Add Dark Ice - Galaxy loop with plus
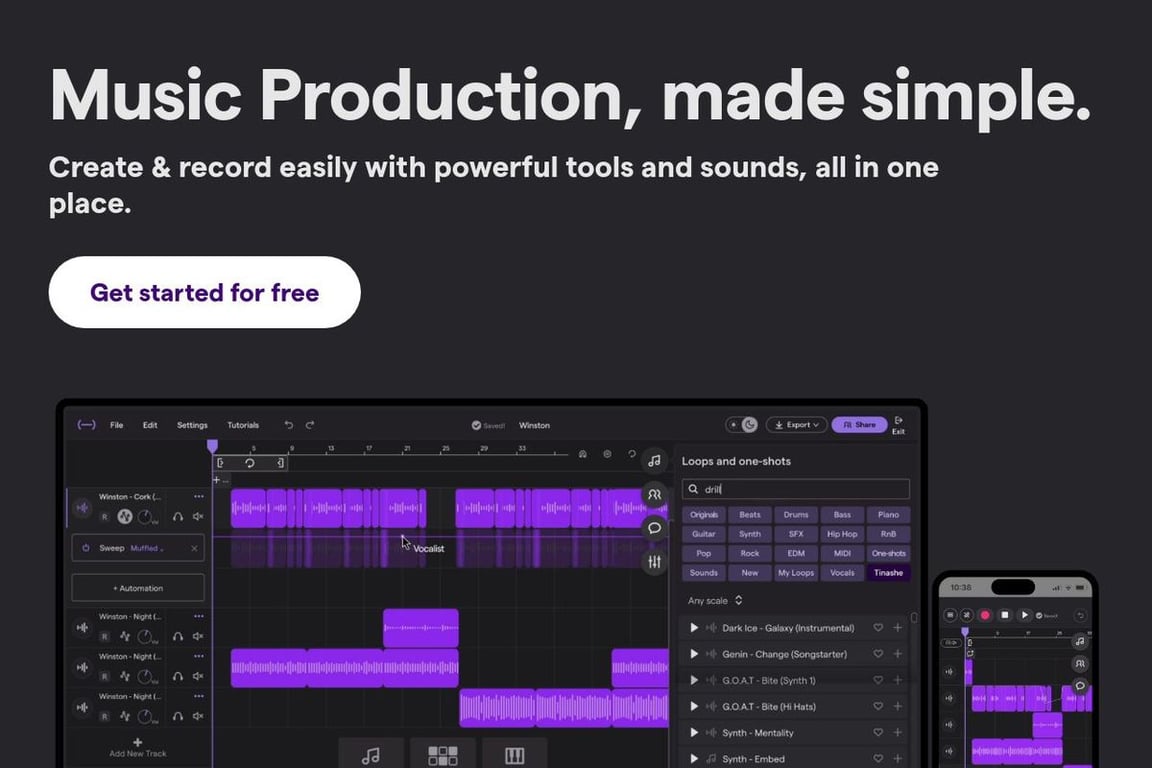The height and width of the screenshot is (768, 1152). (x=898, y=628)
